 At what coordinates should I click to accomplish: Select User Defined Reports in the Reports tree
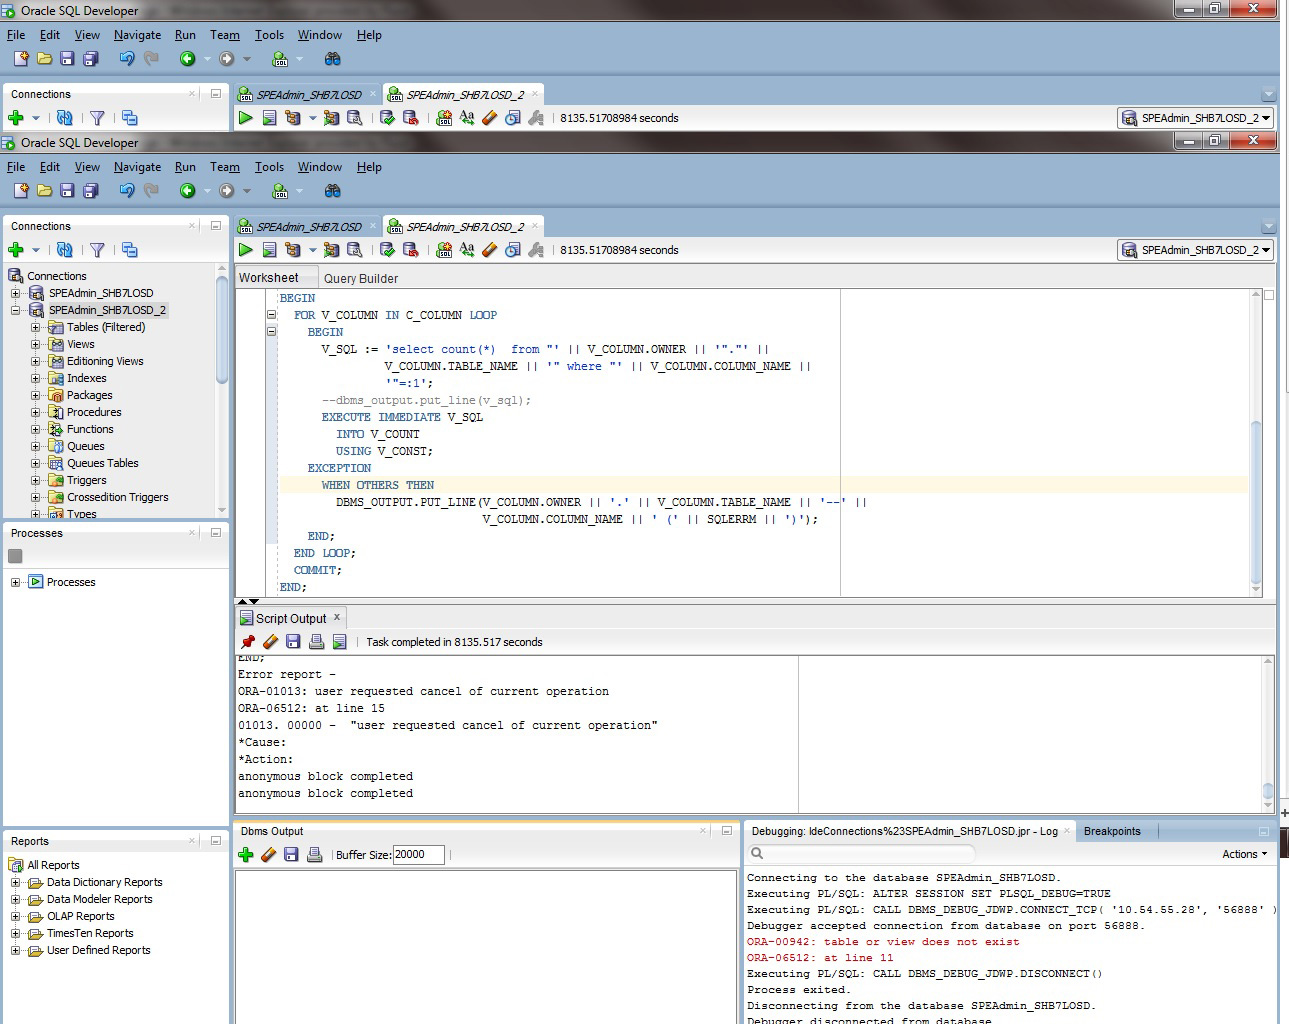98,950
